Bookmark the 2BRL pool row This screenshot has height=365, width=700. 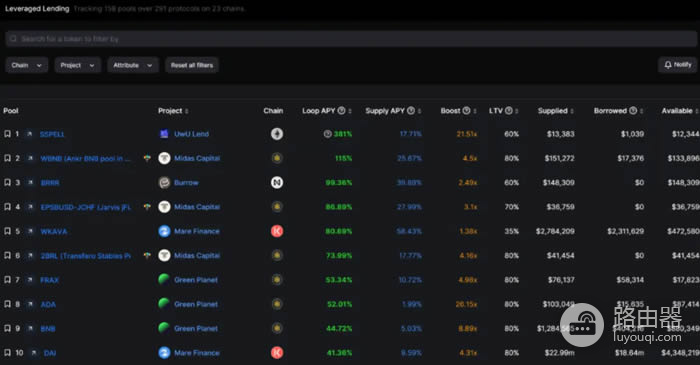coord(8,255)
